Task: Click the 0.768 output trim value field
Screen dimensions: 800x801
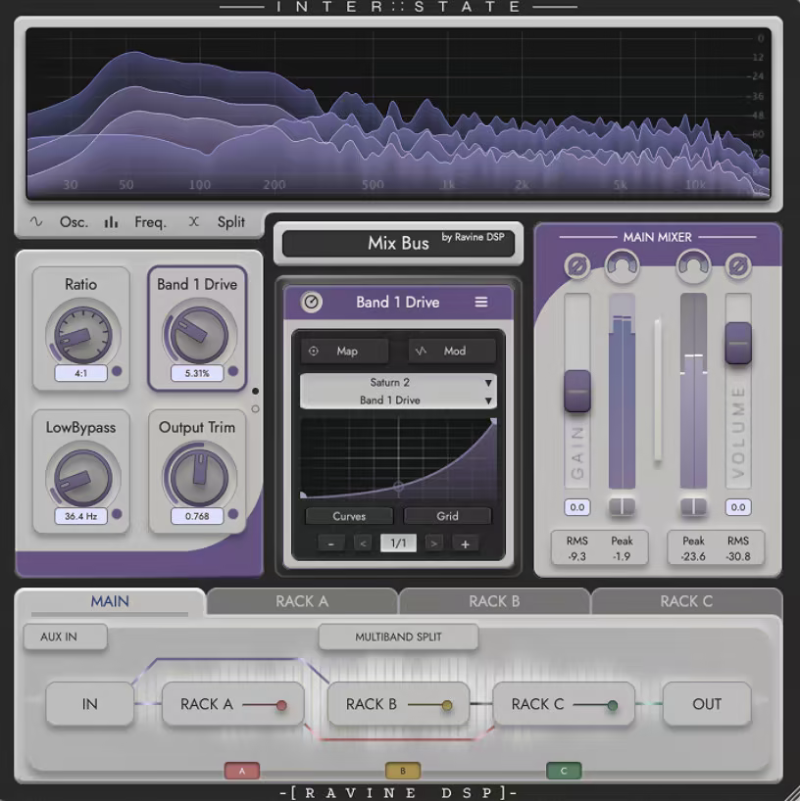Action: (x=197, y=516)
